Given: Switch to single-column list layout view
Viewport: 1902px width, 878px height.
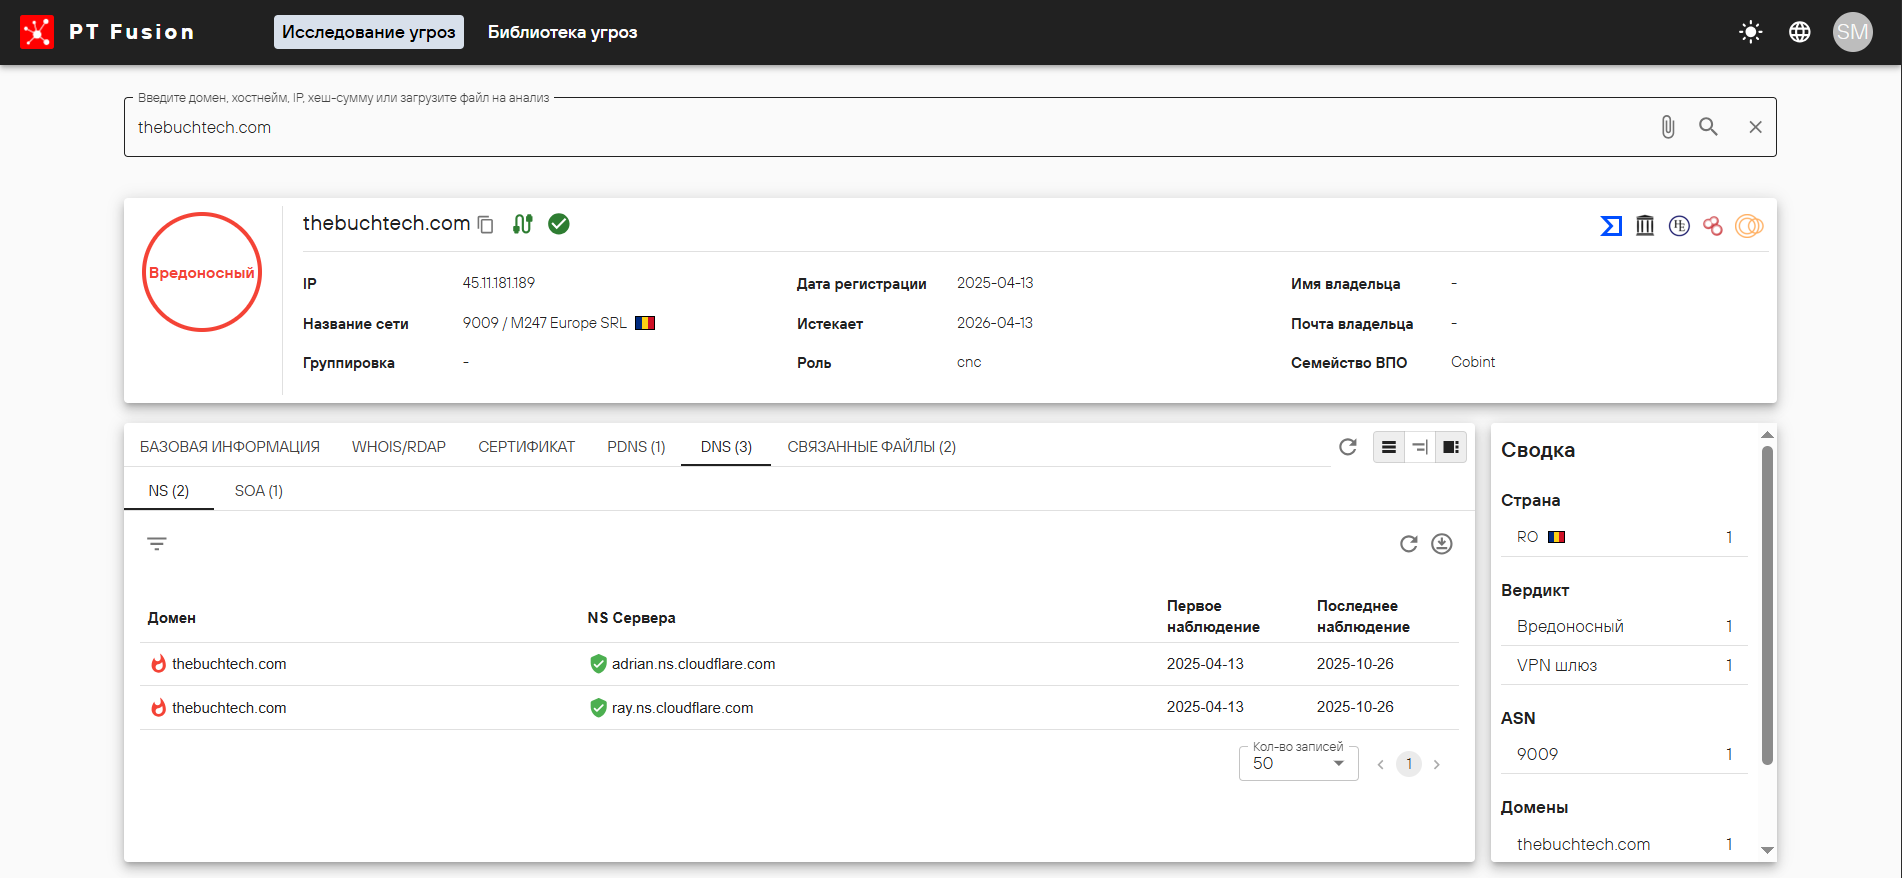Looking at the screenshot, I should coord(1388,447).
